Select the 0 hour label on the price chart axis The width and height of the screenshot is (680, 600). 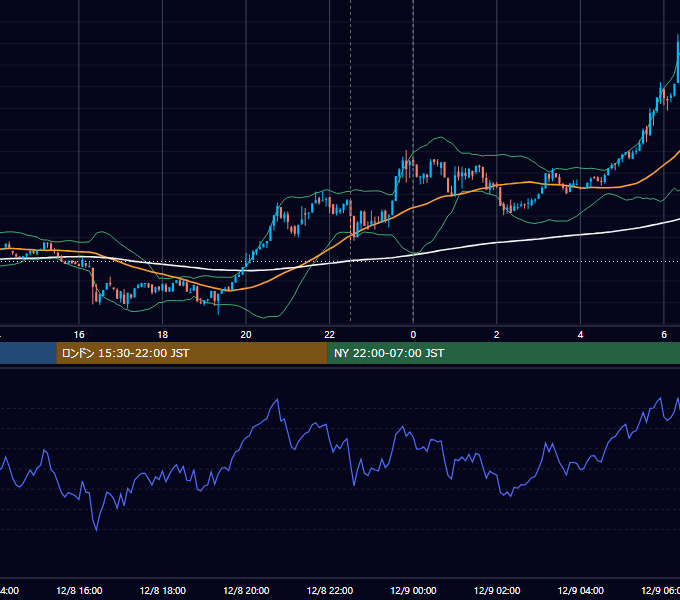[x=413, y=335]
